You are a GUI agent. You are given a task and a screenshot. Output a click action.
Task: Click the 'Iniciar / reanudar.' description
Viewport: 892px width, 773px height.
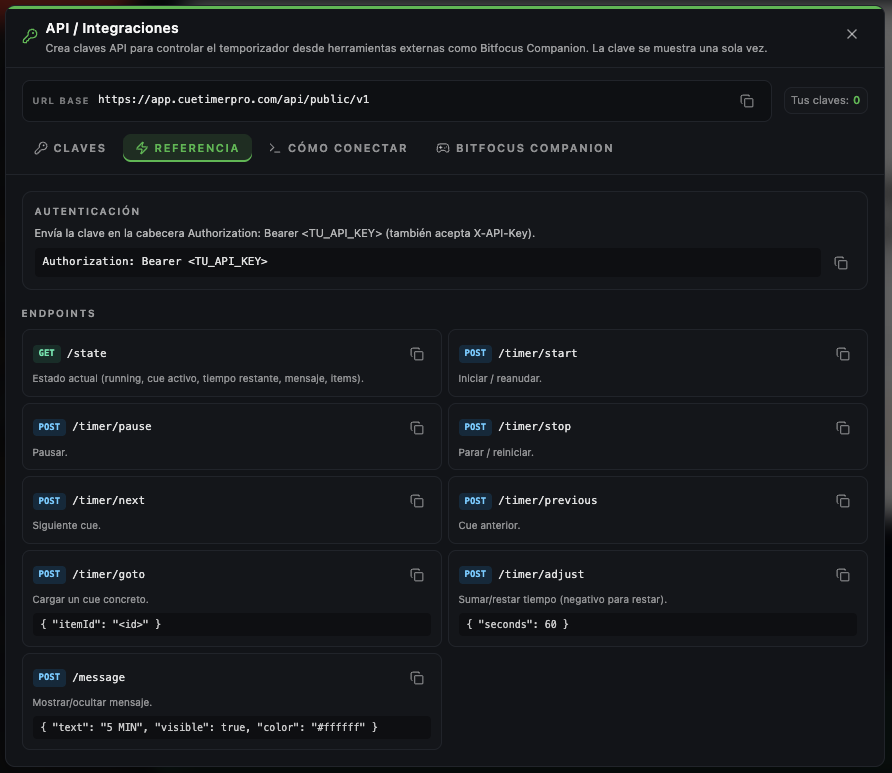tap(499, 378)
